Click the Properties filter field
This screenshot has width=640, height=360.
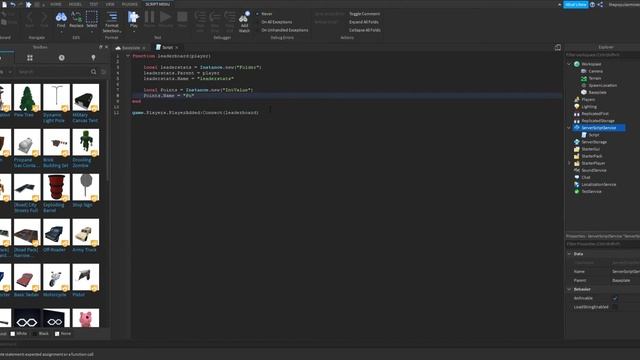602,244
